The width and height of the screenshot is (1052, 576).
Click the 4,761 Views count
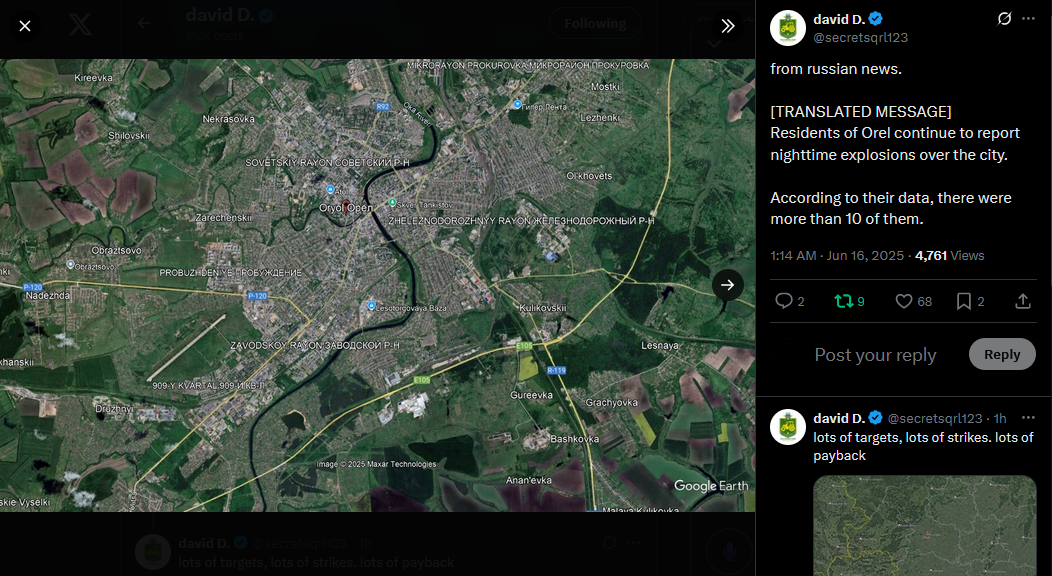pos(949,255)
